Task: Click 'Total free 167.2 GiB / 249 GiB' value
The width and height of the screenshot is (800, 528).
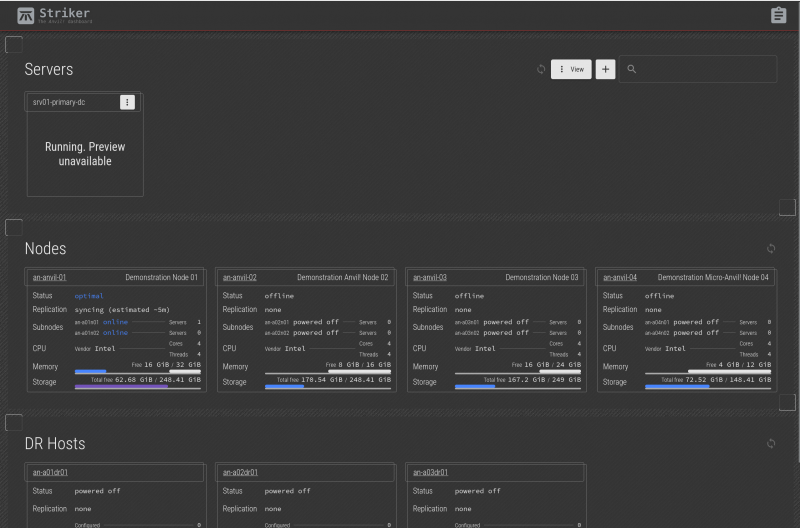Action: click(x=532, y=380)
